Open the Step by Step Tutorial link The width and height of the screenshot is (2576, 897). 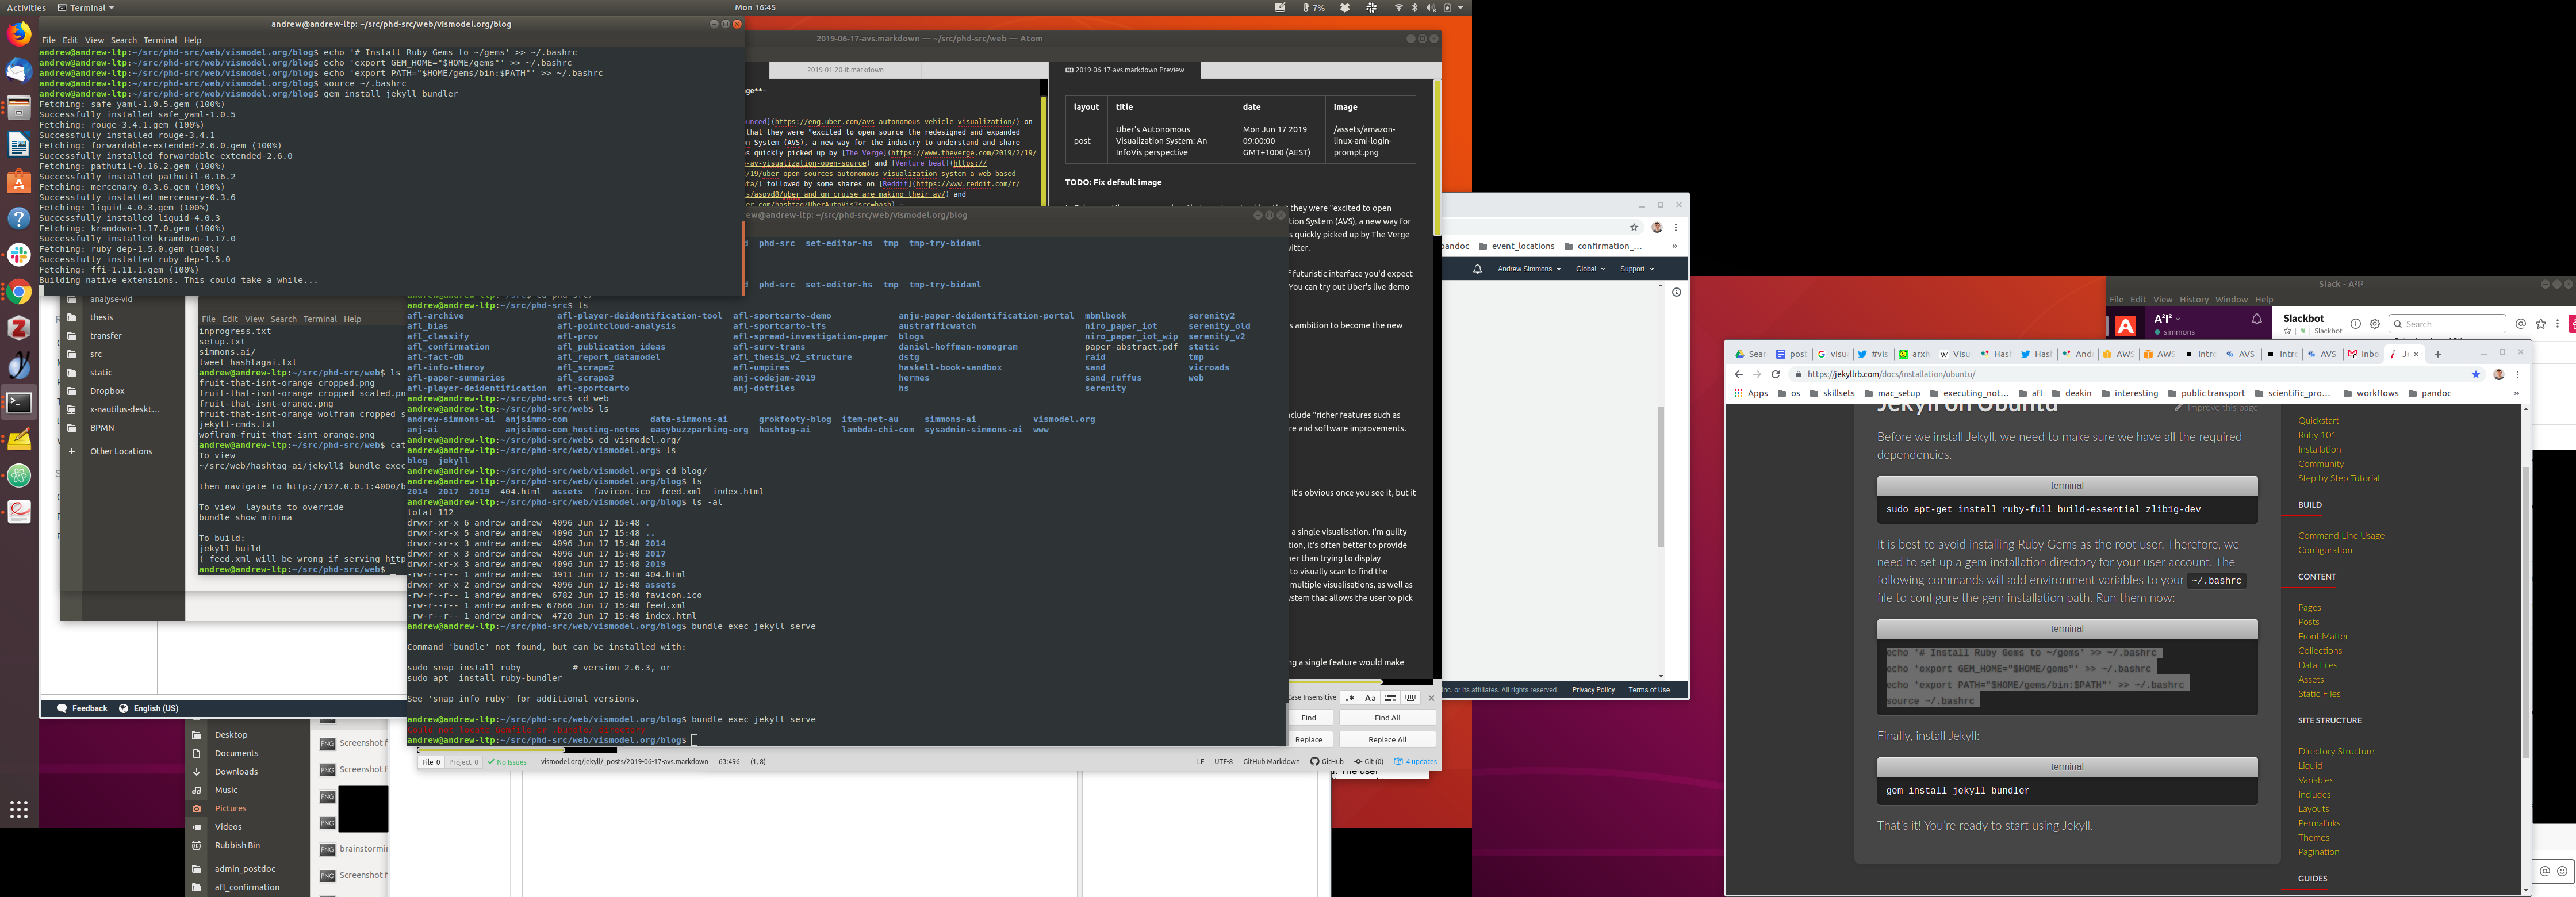coord(2338,478)
